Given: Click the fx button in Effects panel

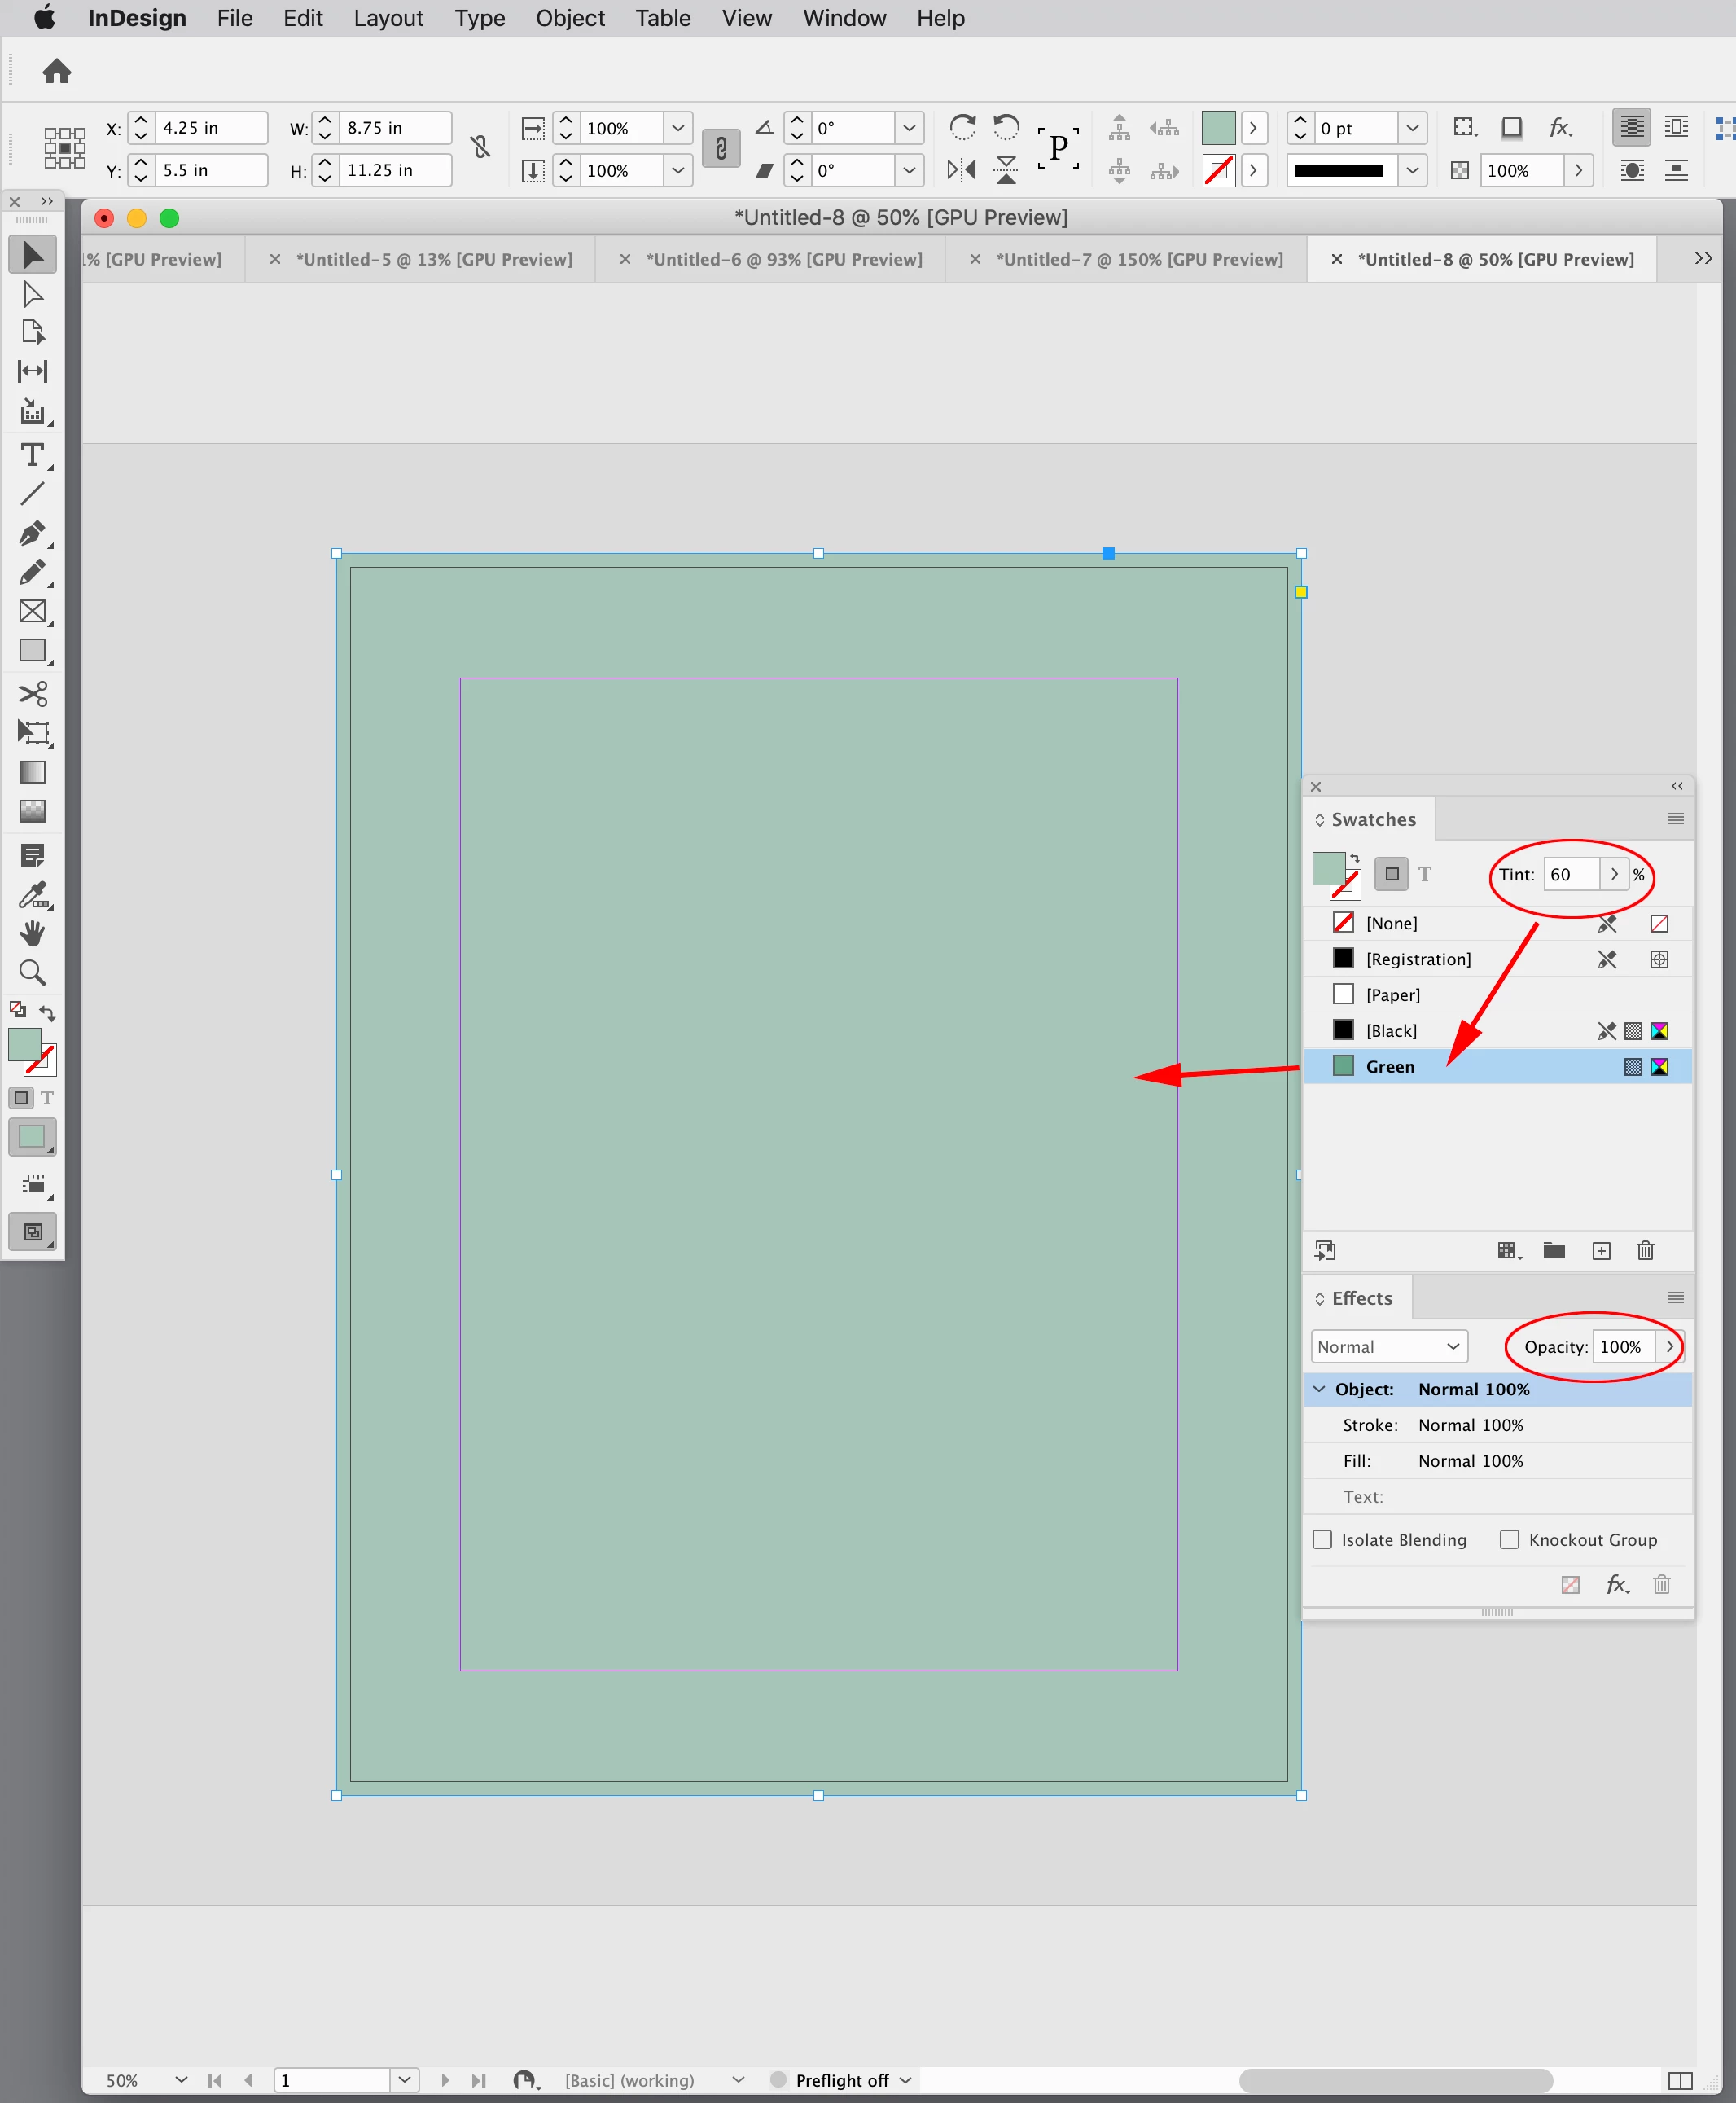Looking at the screenshot, I should (x=1616, y=1584).
